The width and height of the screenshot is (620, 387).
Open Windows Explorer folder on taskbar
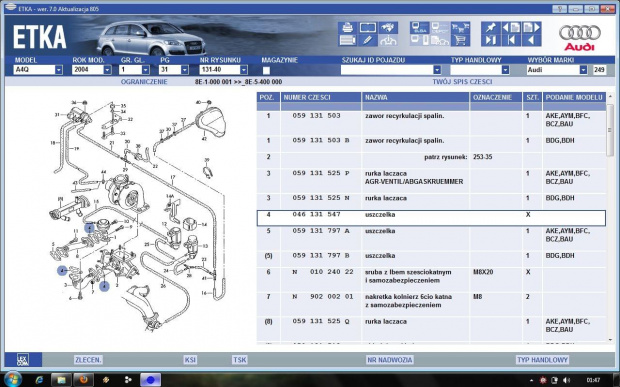click(61, 380)
